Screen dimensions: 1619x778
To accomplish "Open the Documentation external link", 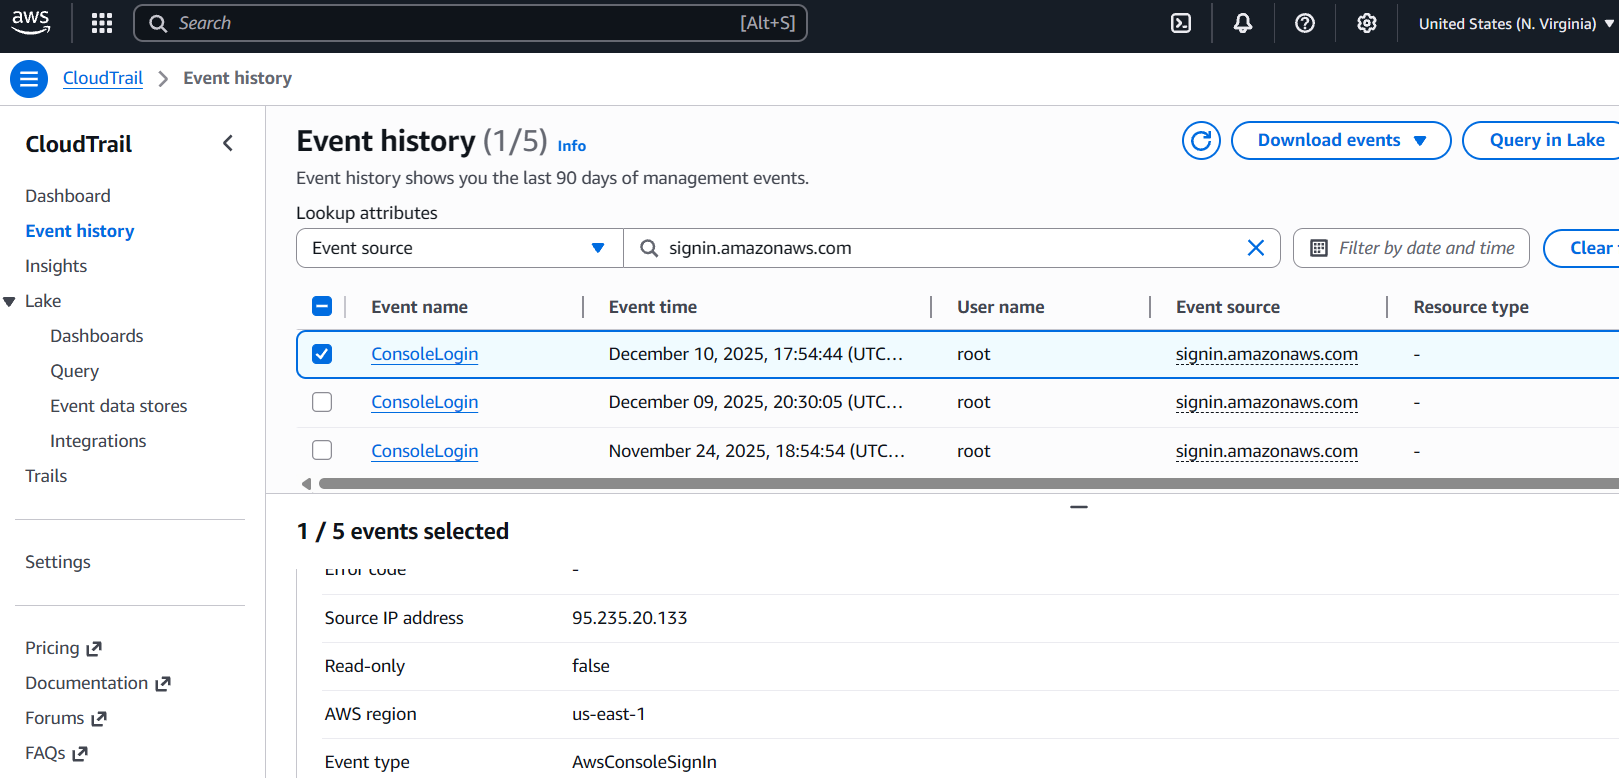I will click(98, 683).
